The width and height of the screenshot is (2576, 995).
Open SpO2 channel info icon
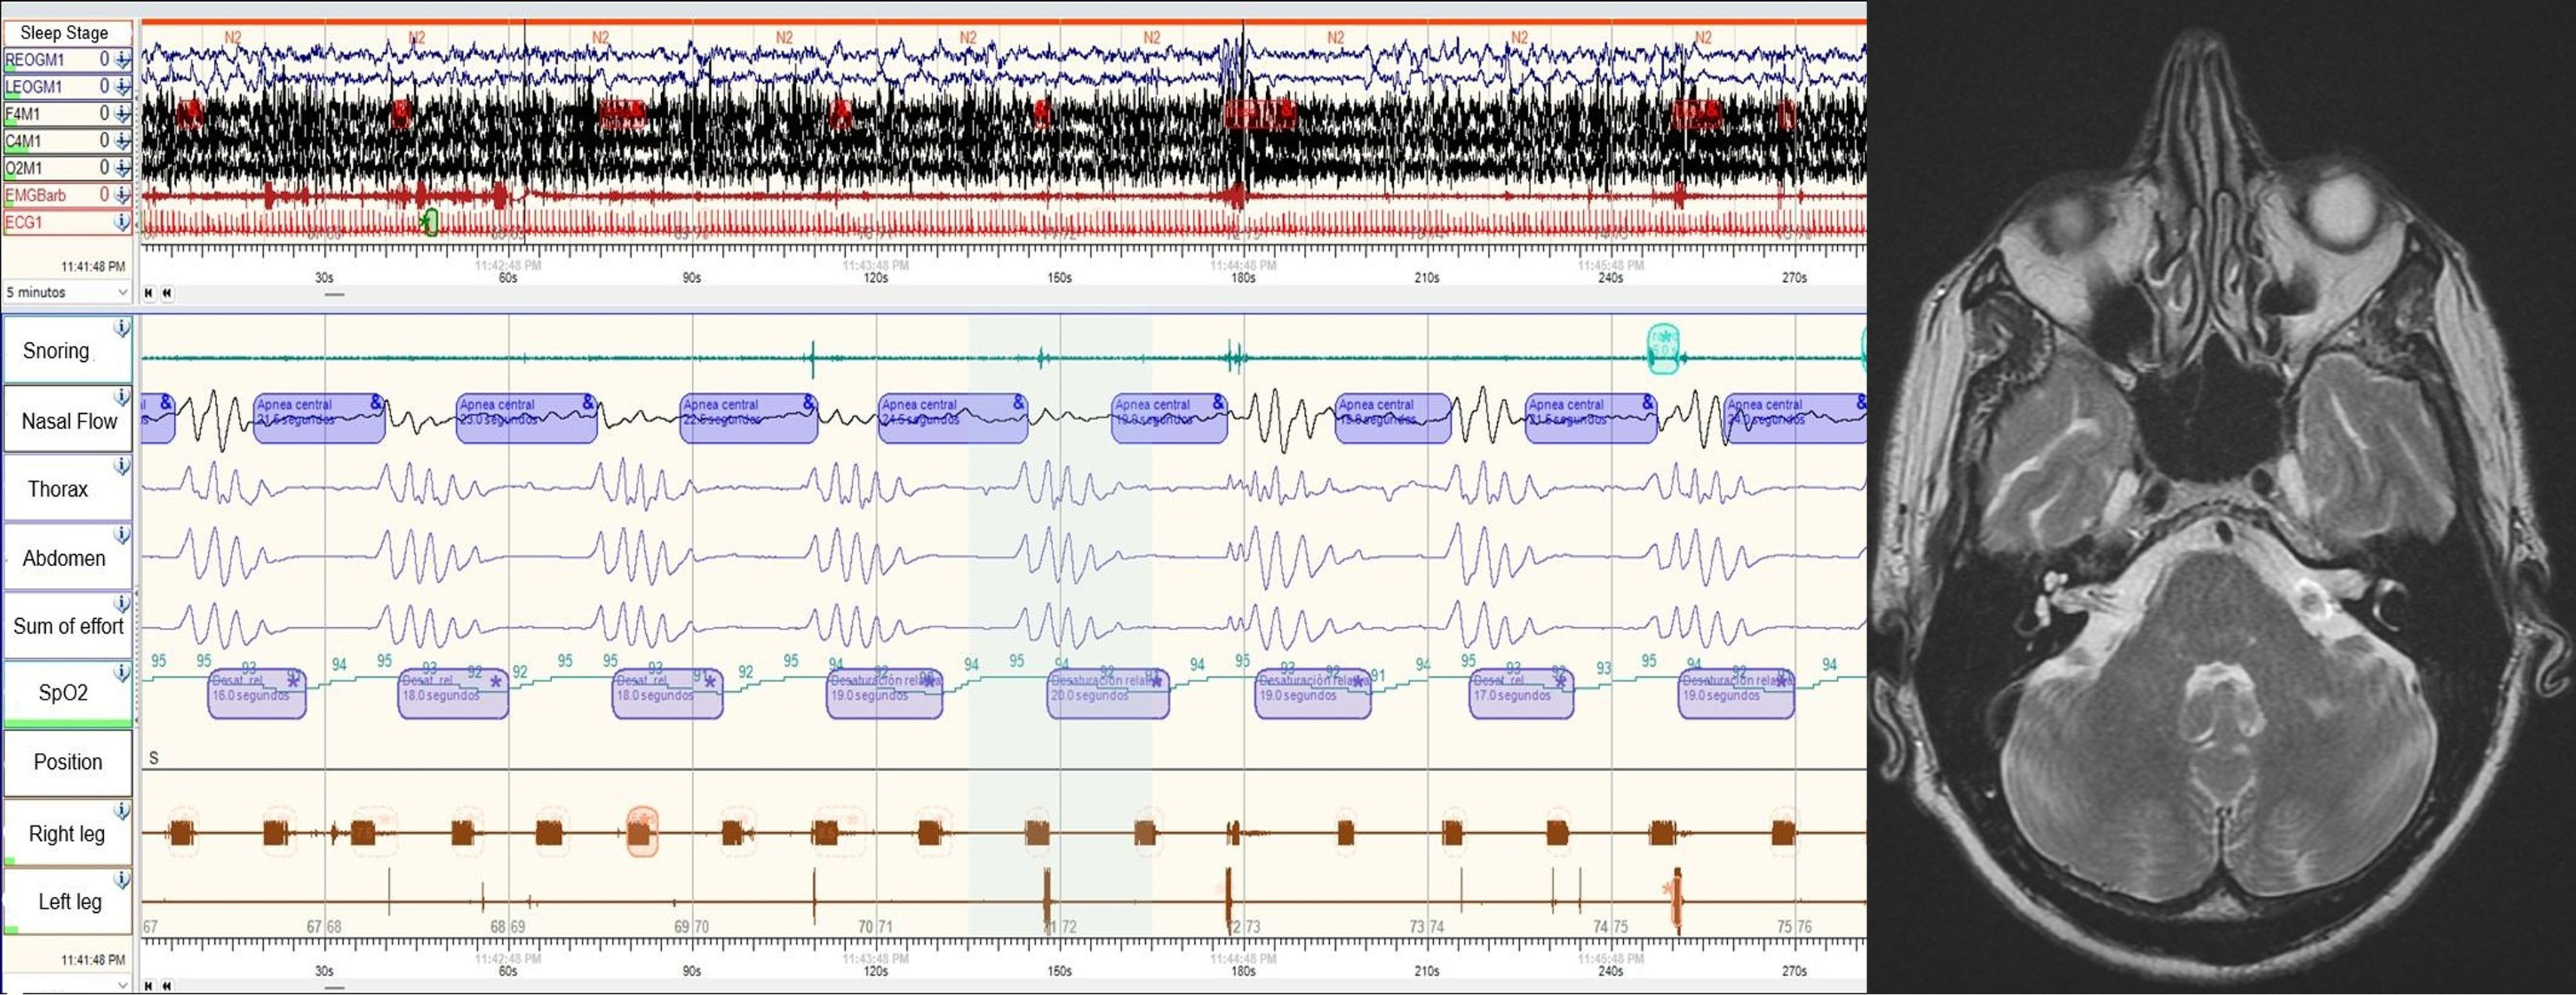122,672
